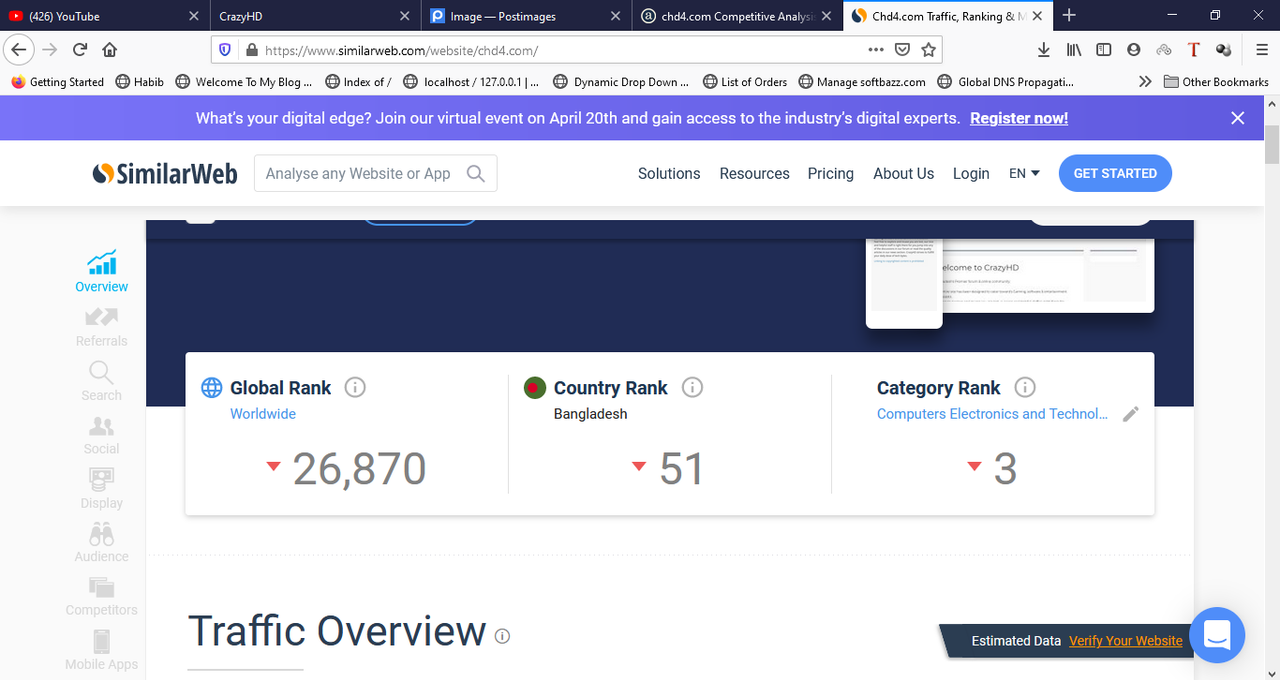Open the Firefox account icon
Viewport: 1280px width, 680px height.
[x=1133, y=50]
